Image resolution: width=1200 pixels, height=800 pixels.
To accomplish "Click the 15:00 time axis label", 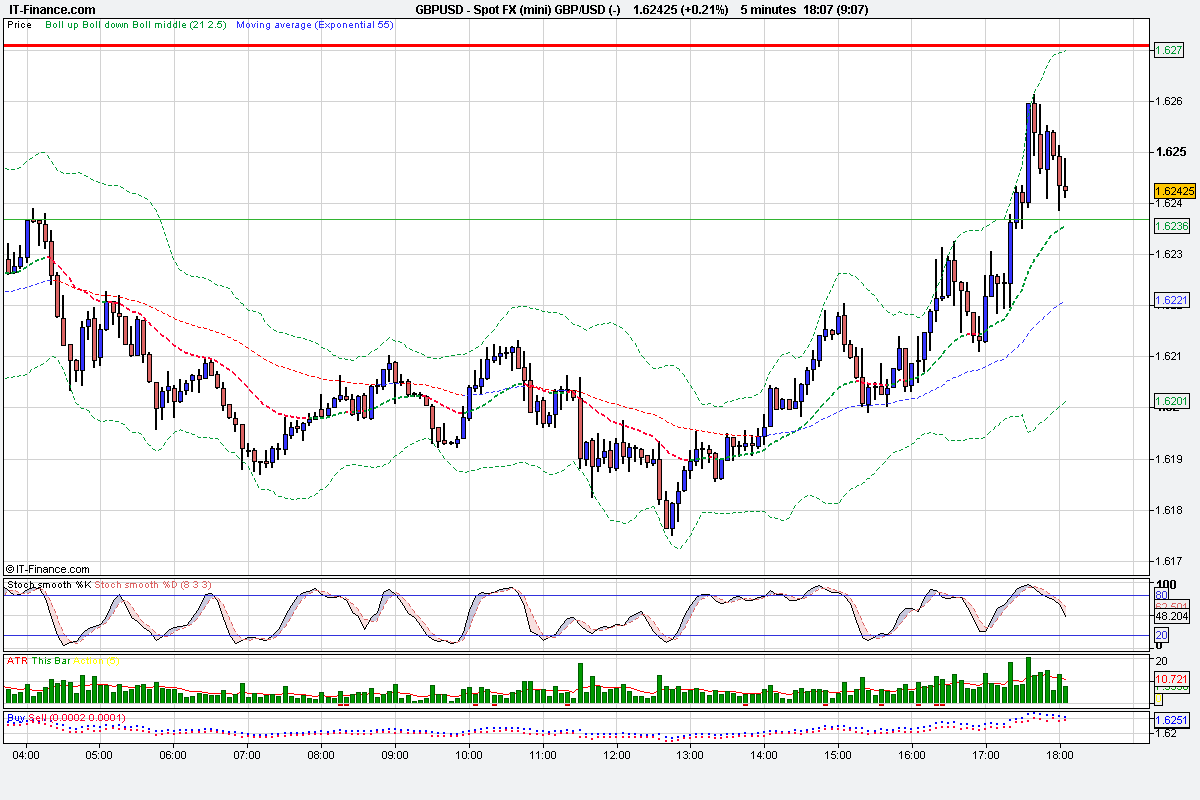I will 838,754.
